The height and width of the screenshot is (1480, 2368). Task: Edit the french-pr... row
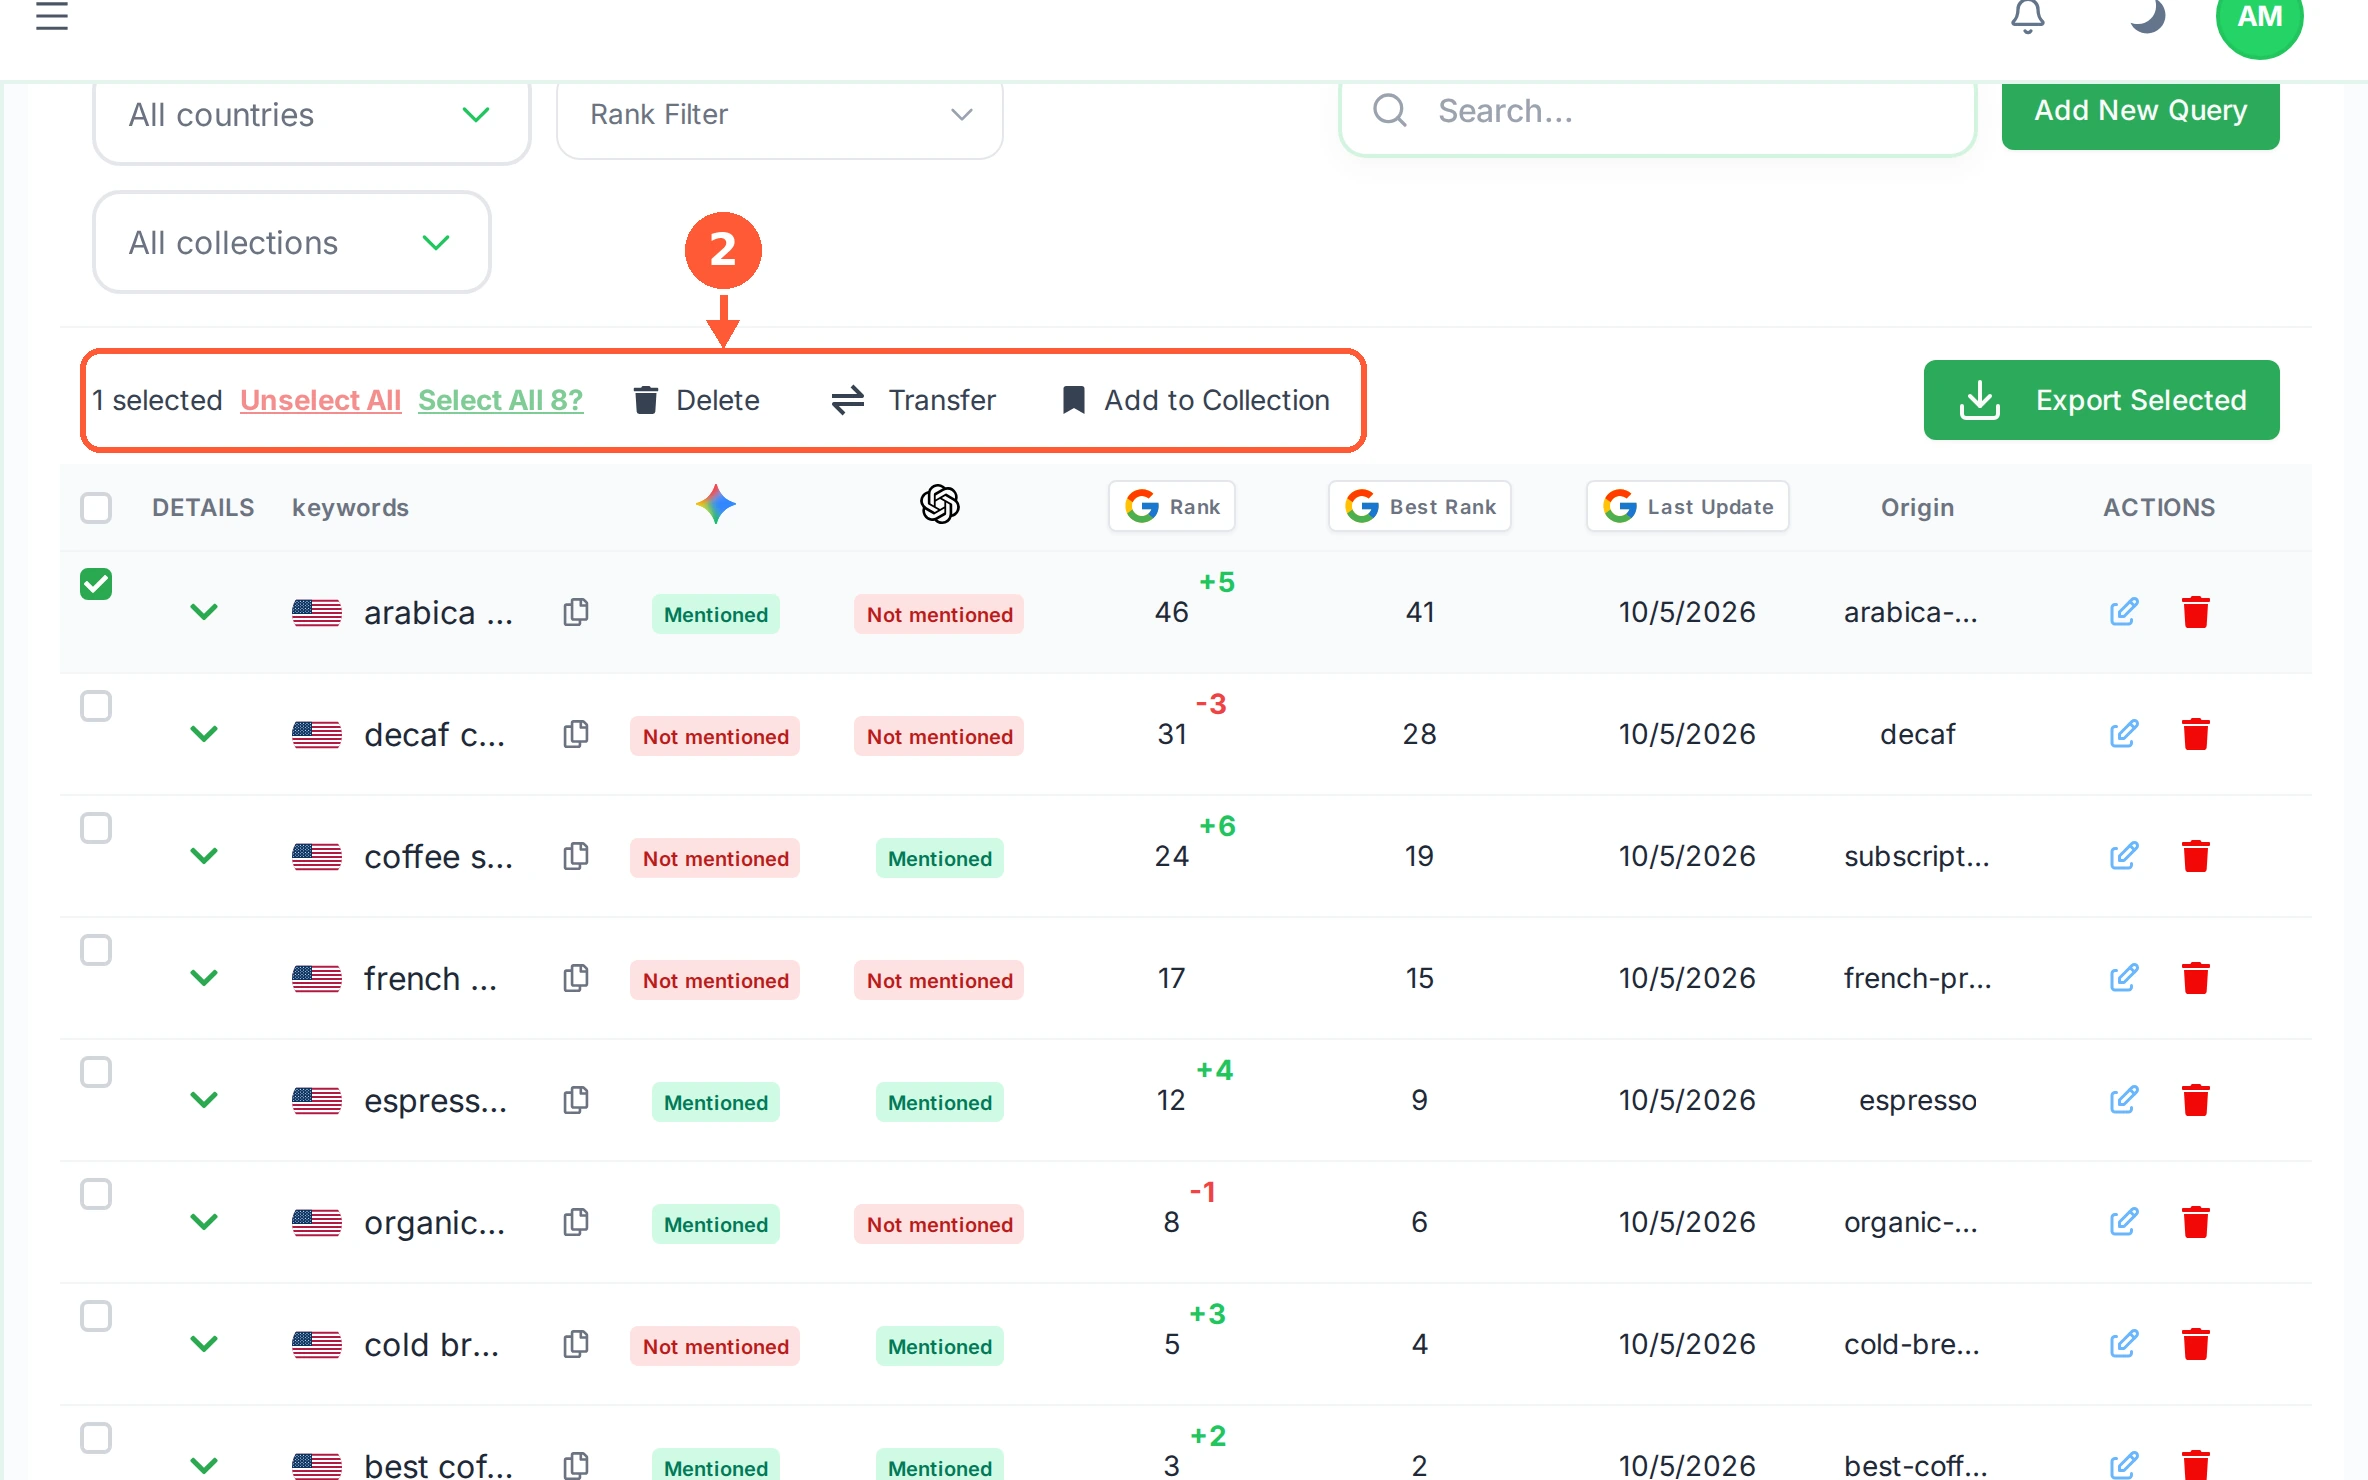(x=2124, y=978)
